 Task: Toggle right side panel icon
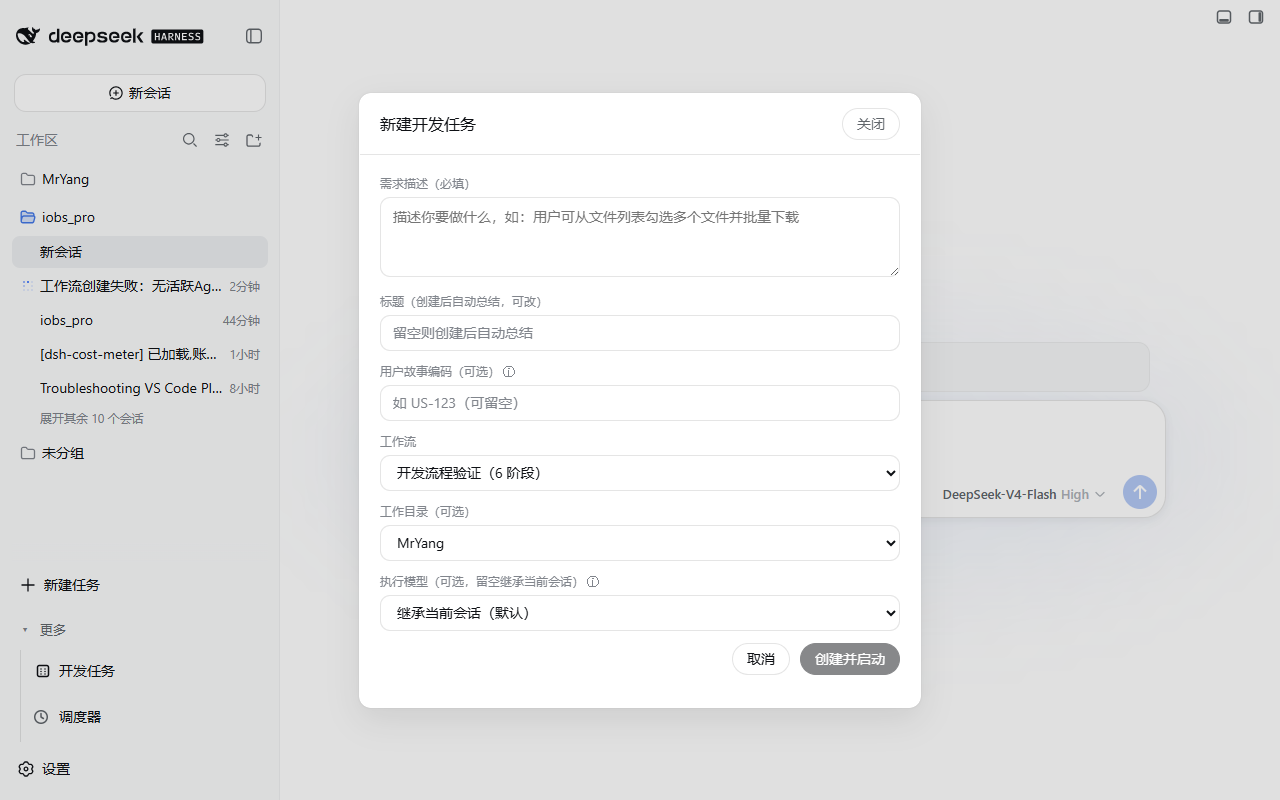tap(1256, 17)
